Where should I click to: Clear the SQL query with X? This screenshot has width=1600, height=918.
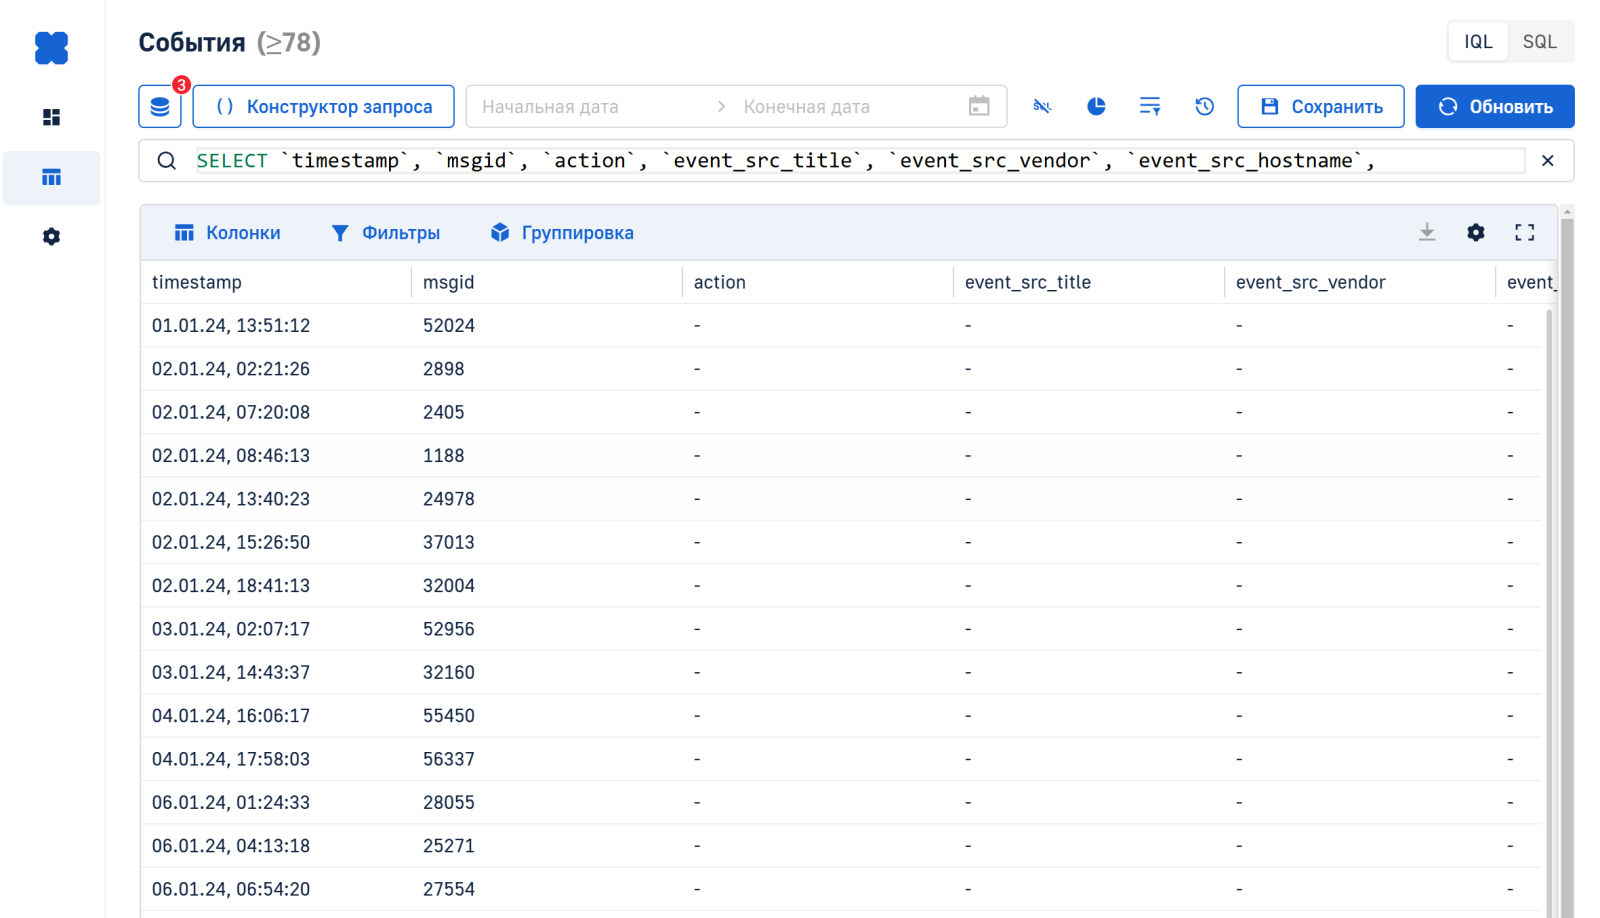1547,161
